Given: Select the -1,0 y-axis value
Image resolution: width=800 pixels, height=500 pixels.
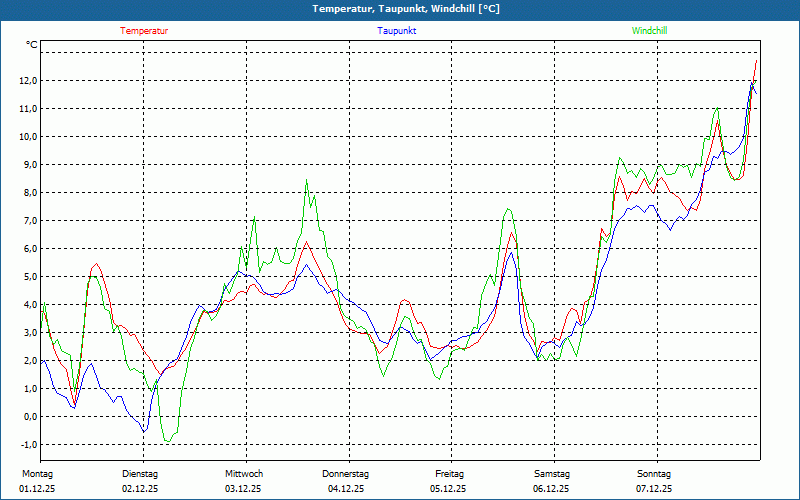Looking at the screenshot, I should click(x=27, y=445).
